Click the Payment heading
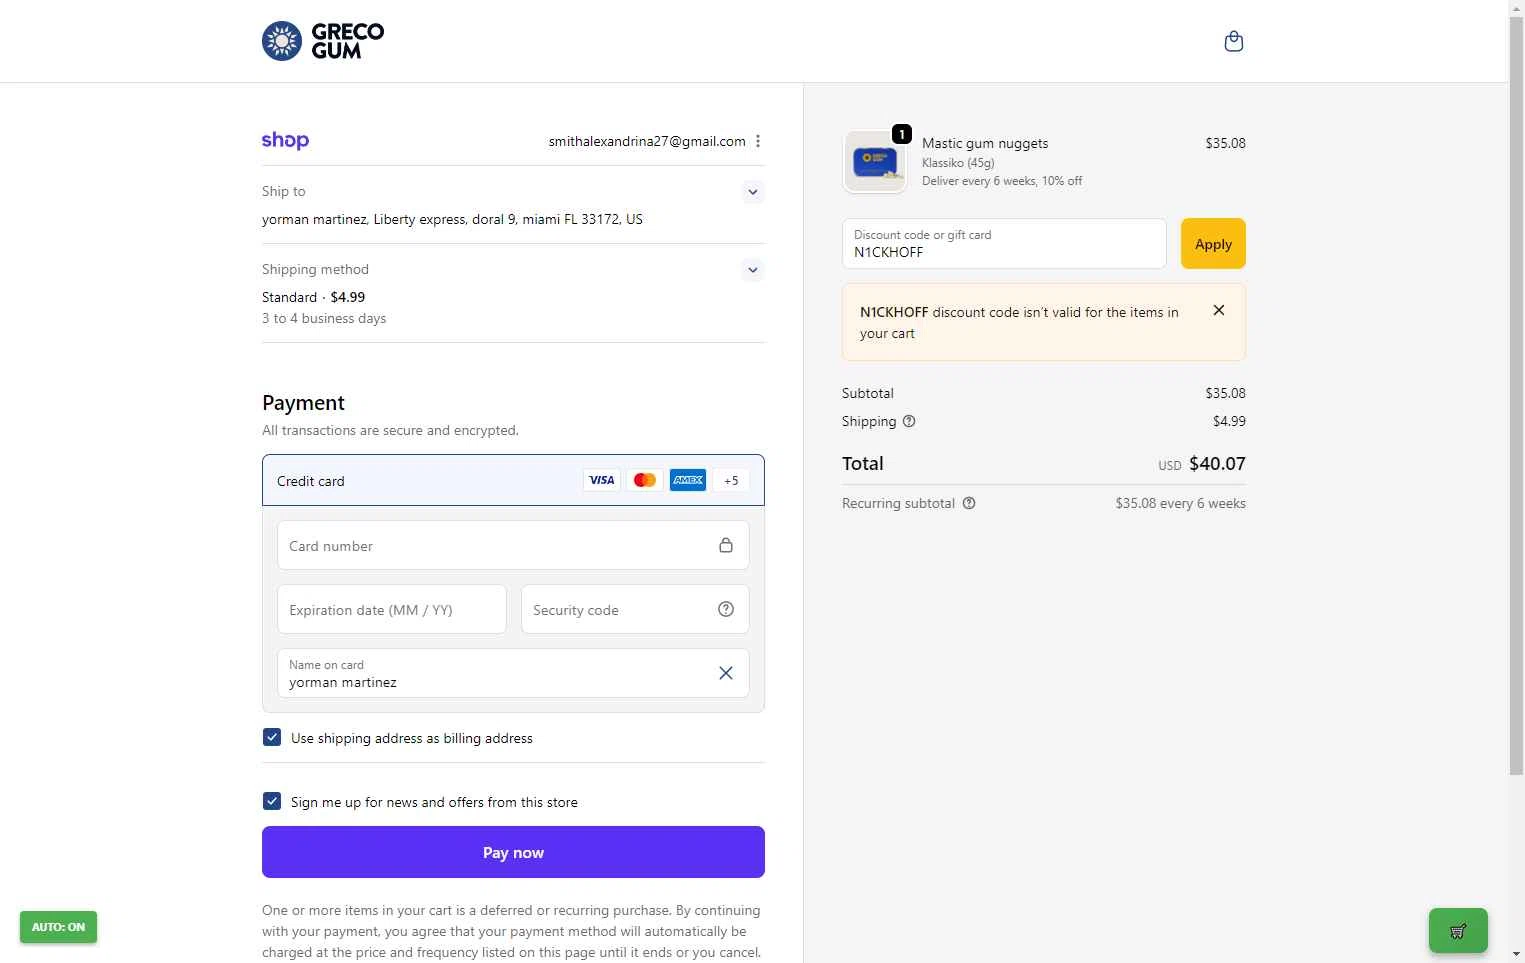 [303, 403]
